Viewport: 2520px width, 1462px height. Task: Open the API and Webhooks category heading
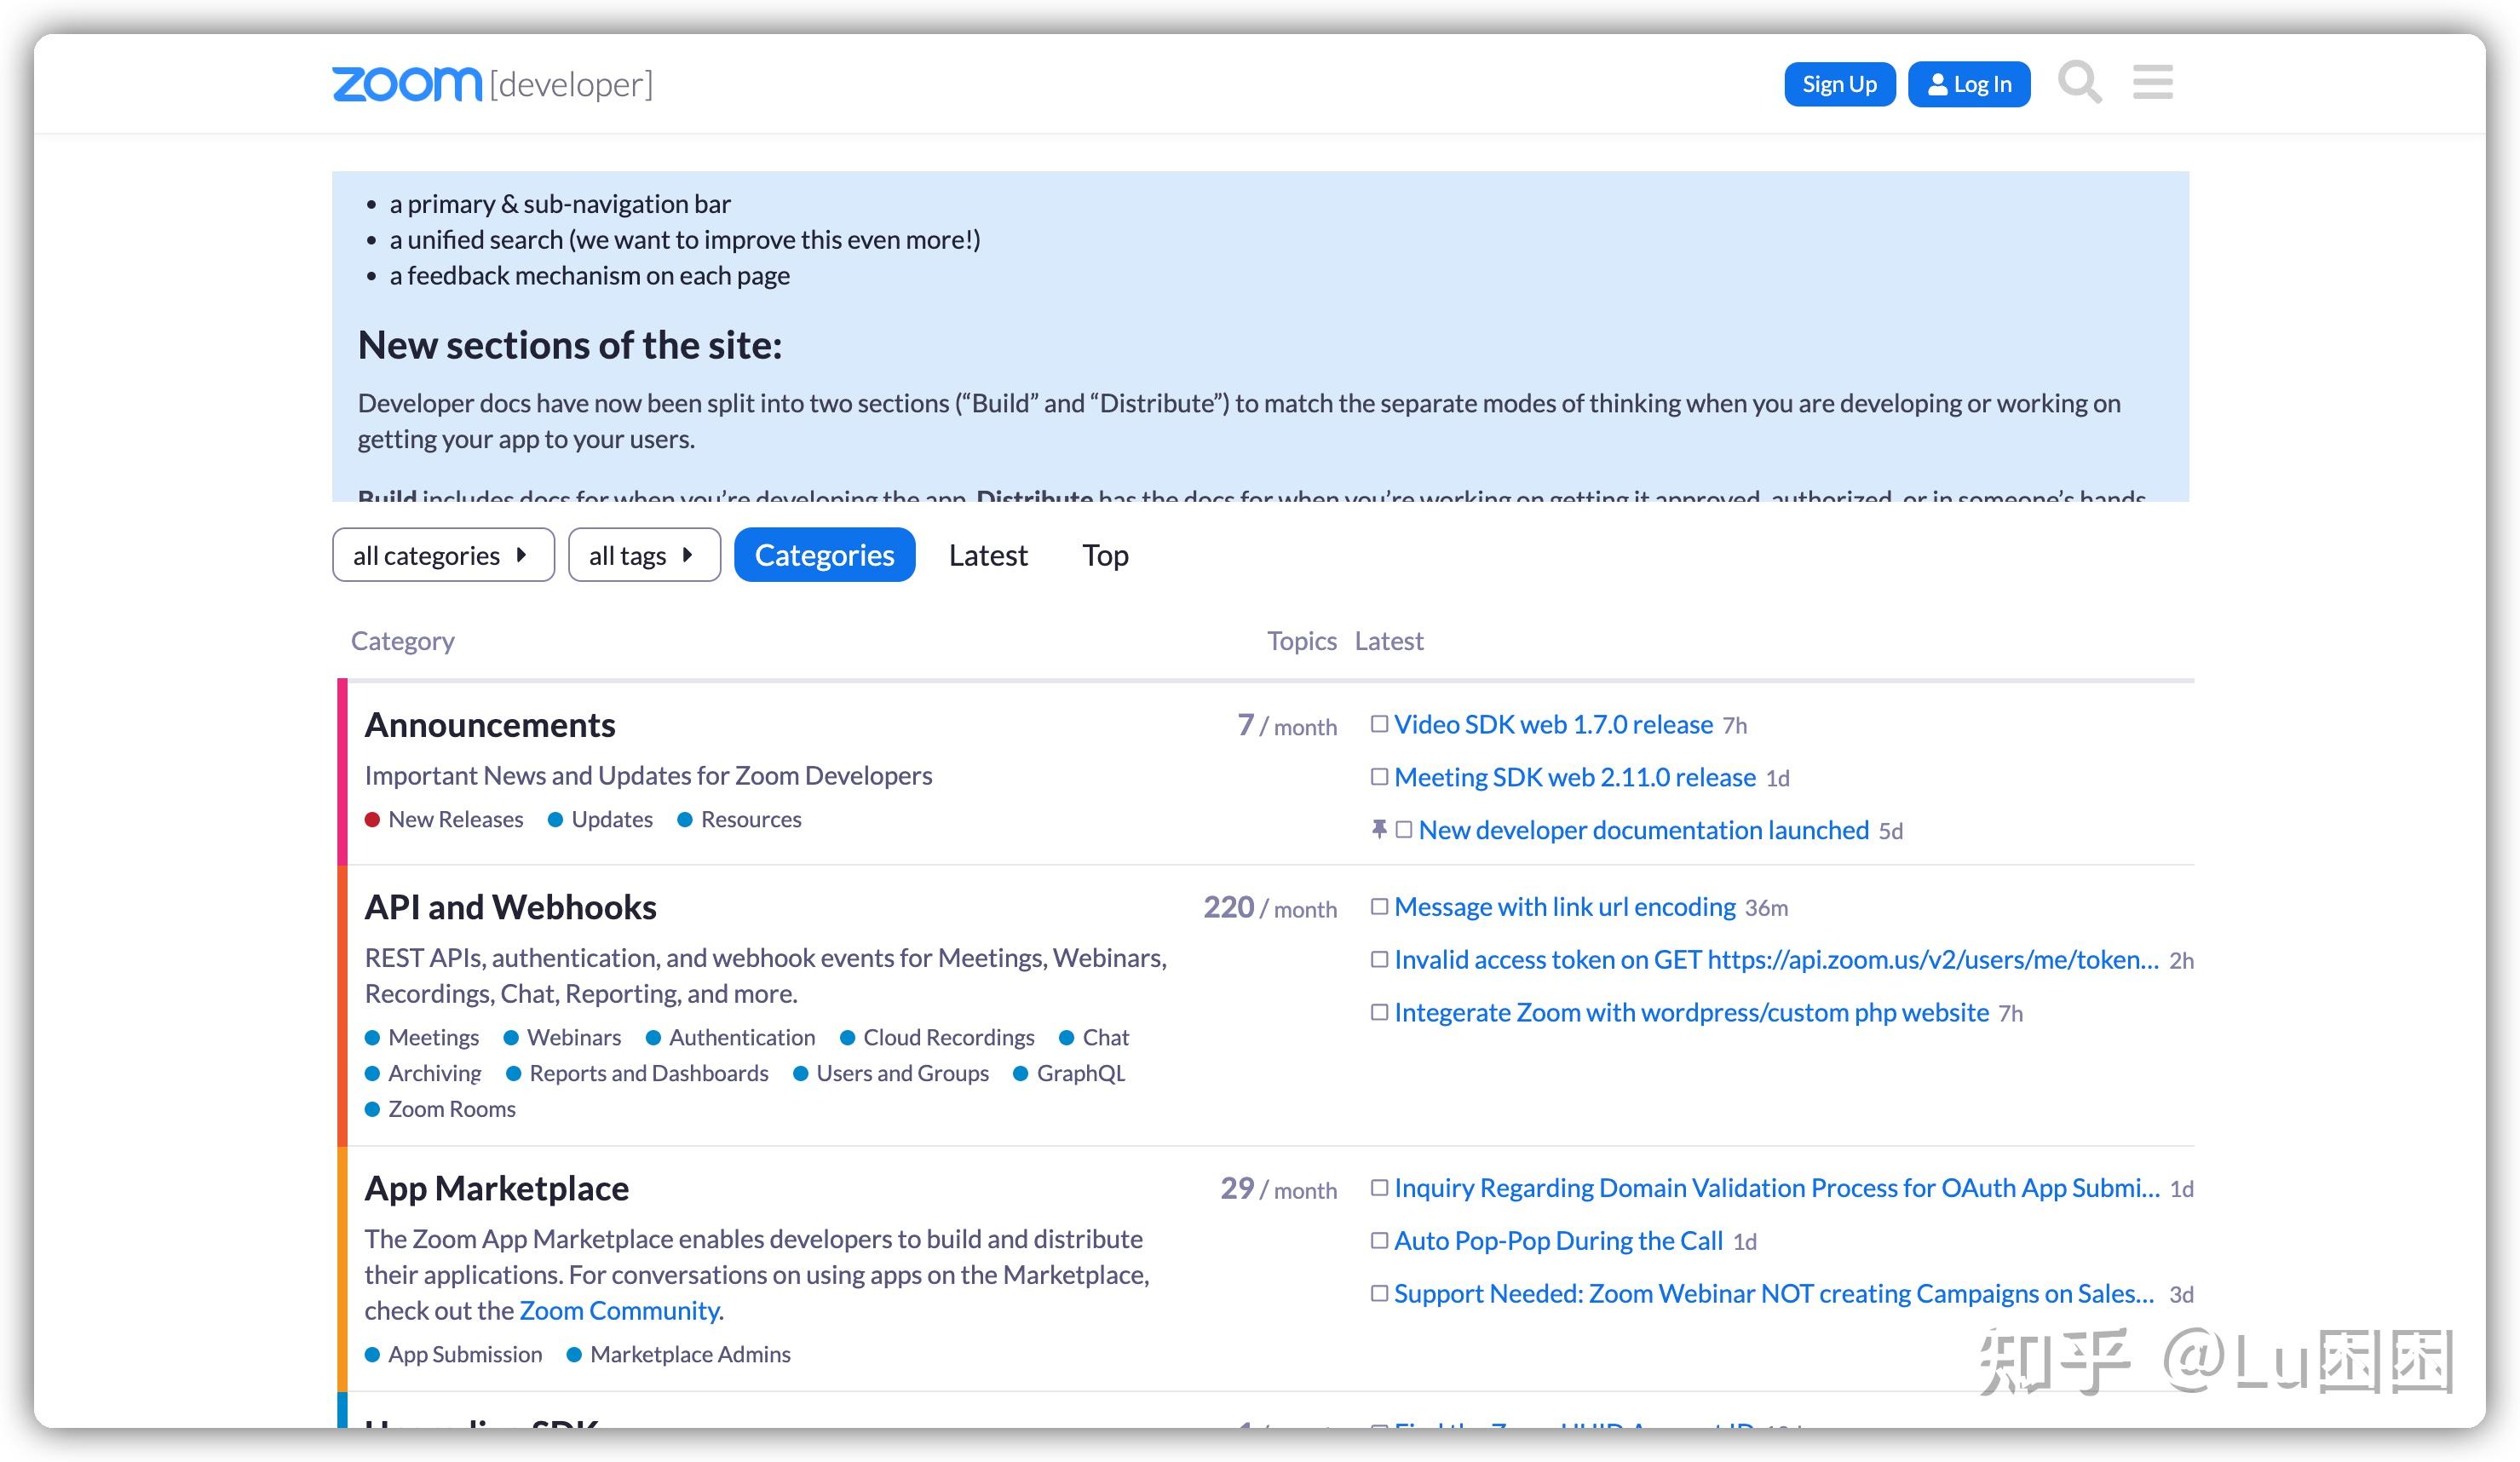point(510,907)
